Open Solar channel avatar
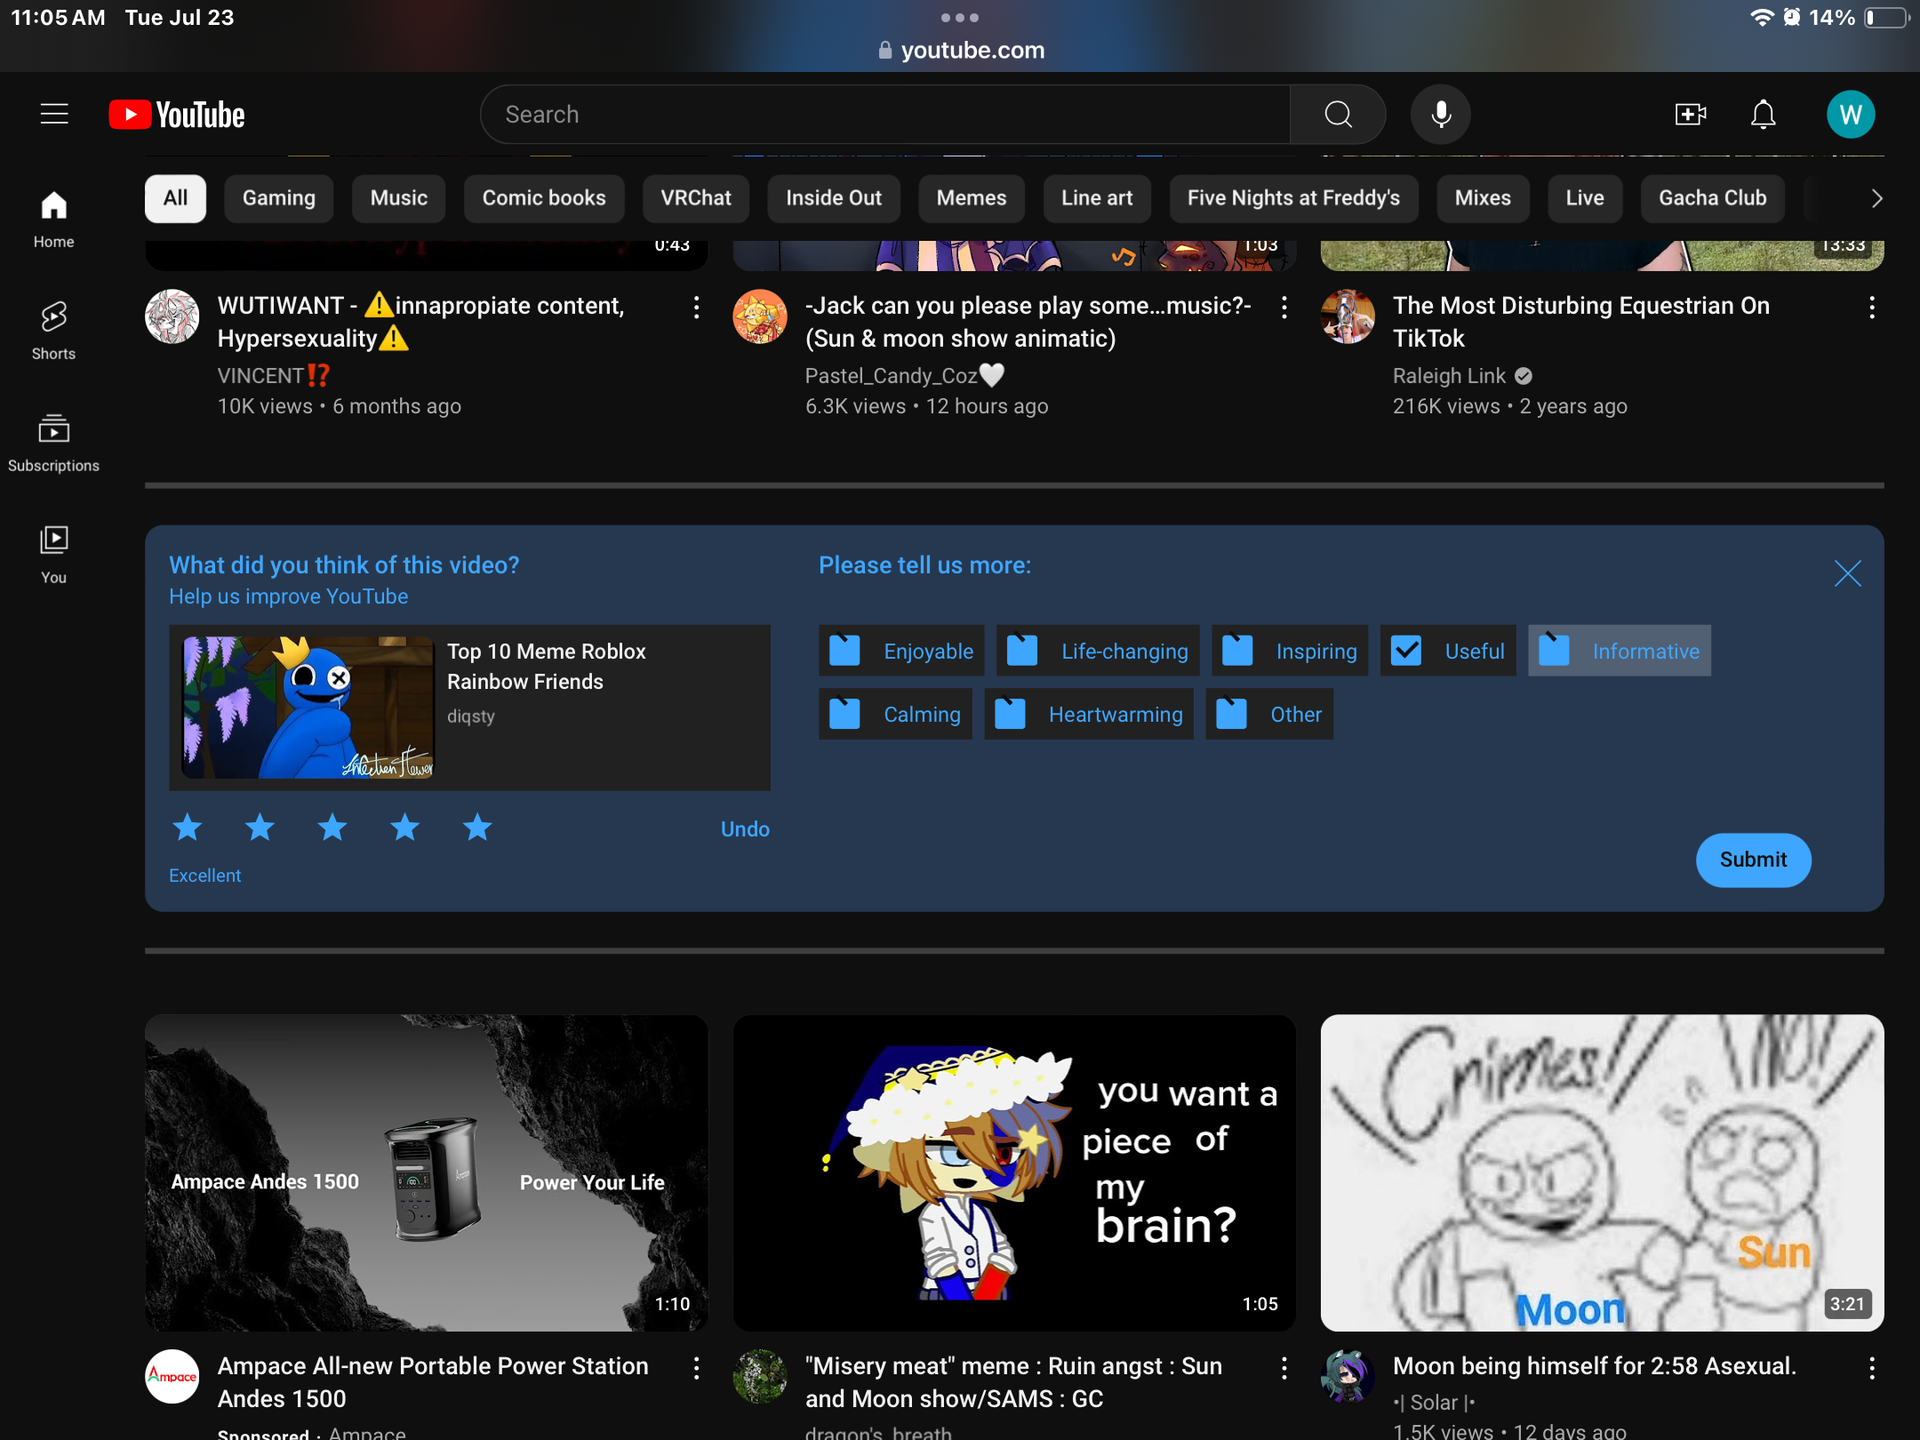The width and height of the screenshot is (1920, 1440). 1348,1377
